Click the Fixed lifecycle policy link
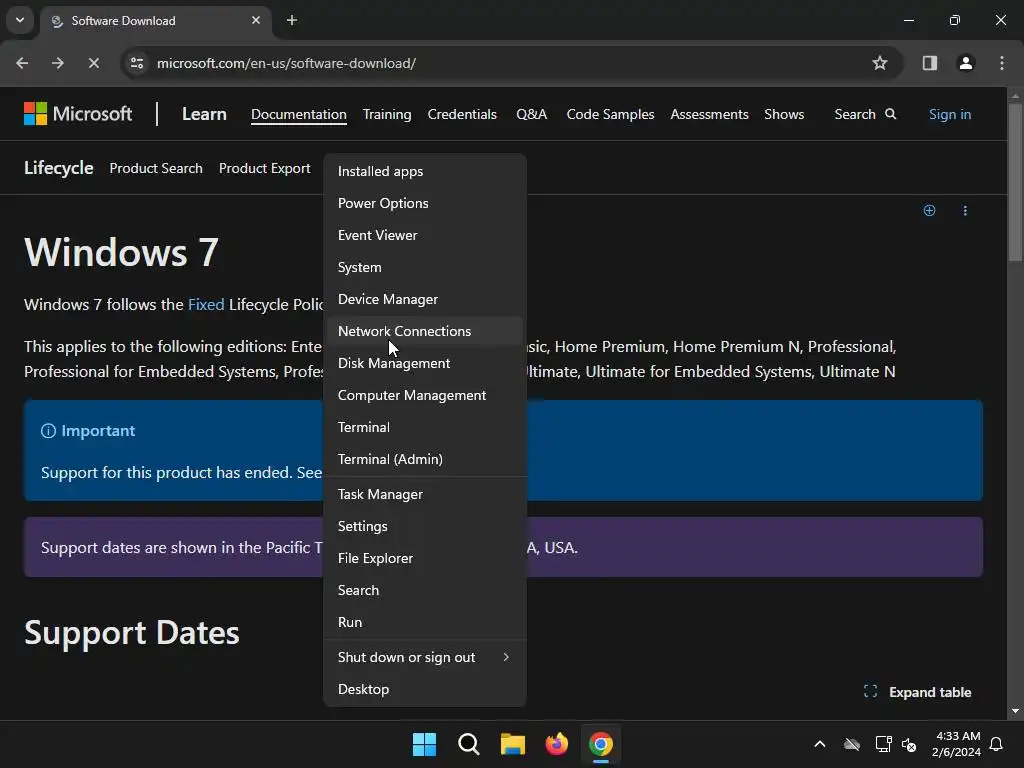Viewport: 1024px width, 768px height. point(206,304)
